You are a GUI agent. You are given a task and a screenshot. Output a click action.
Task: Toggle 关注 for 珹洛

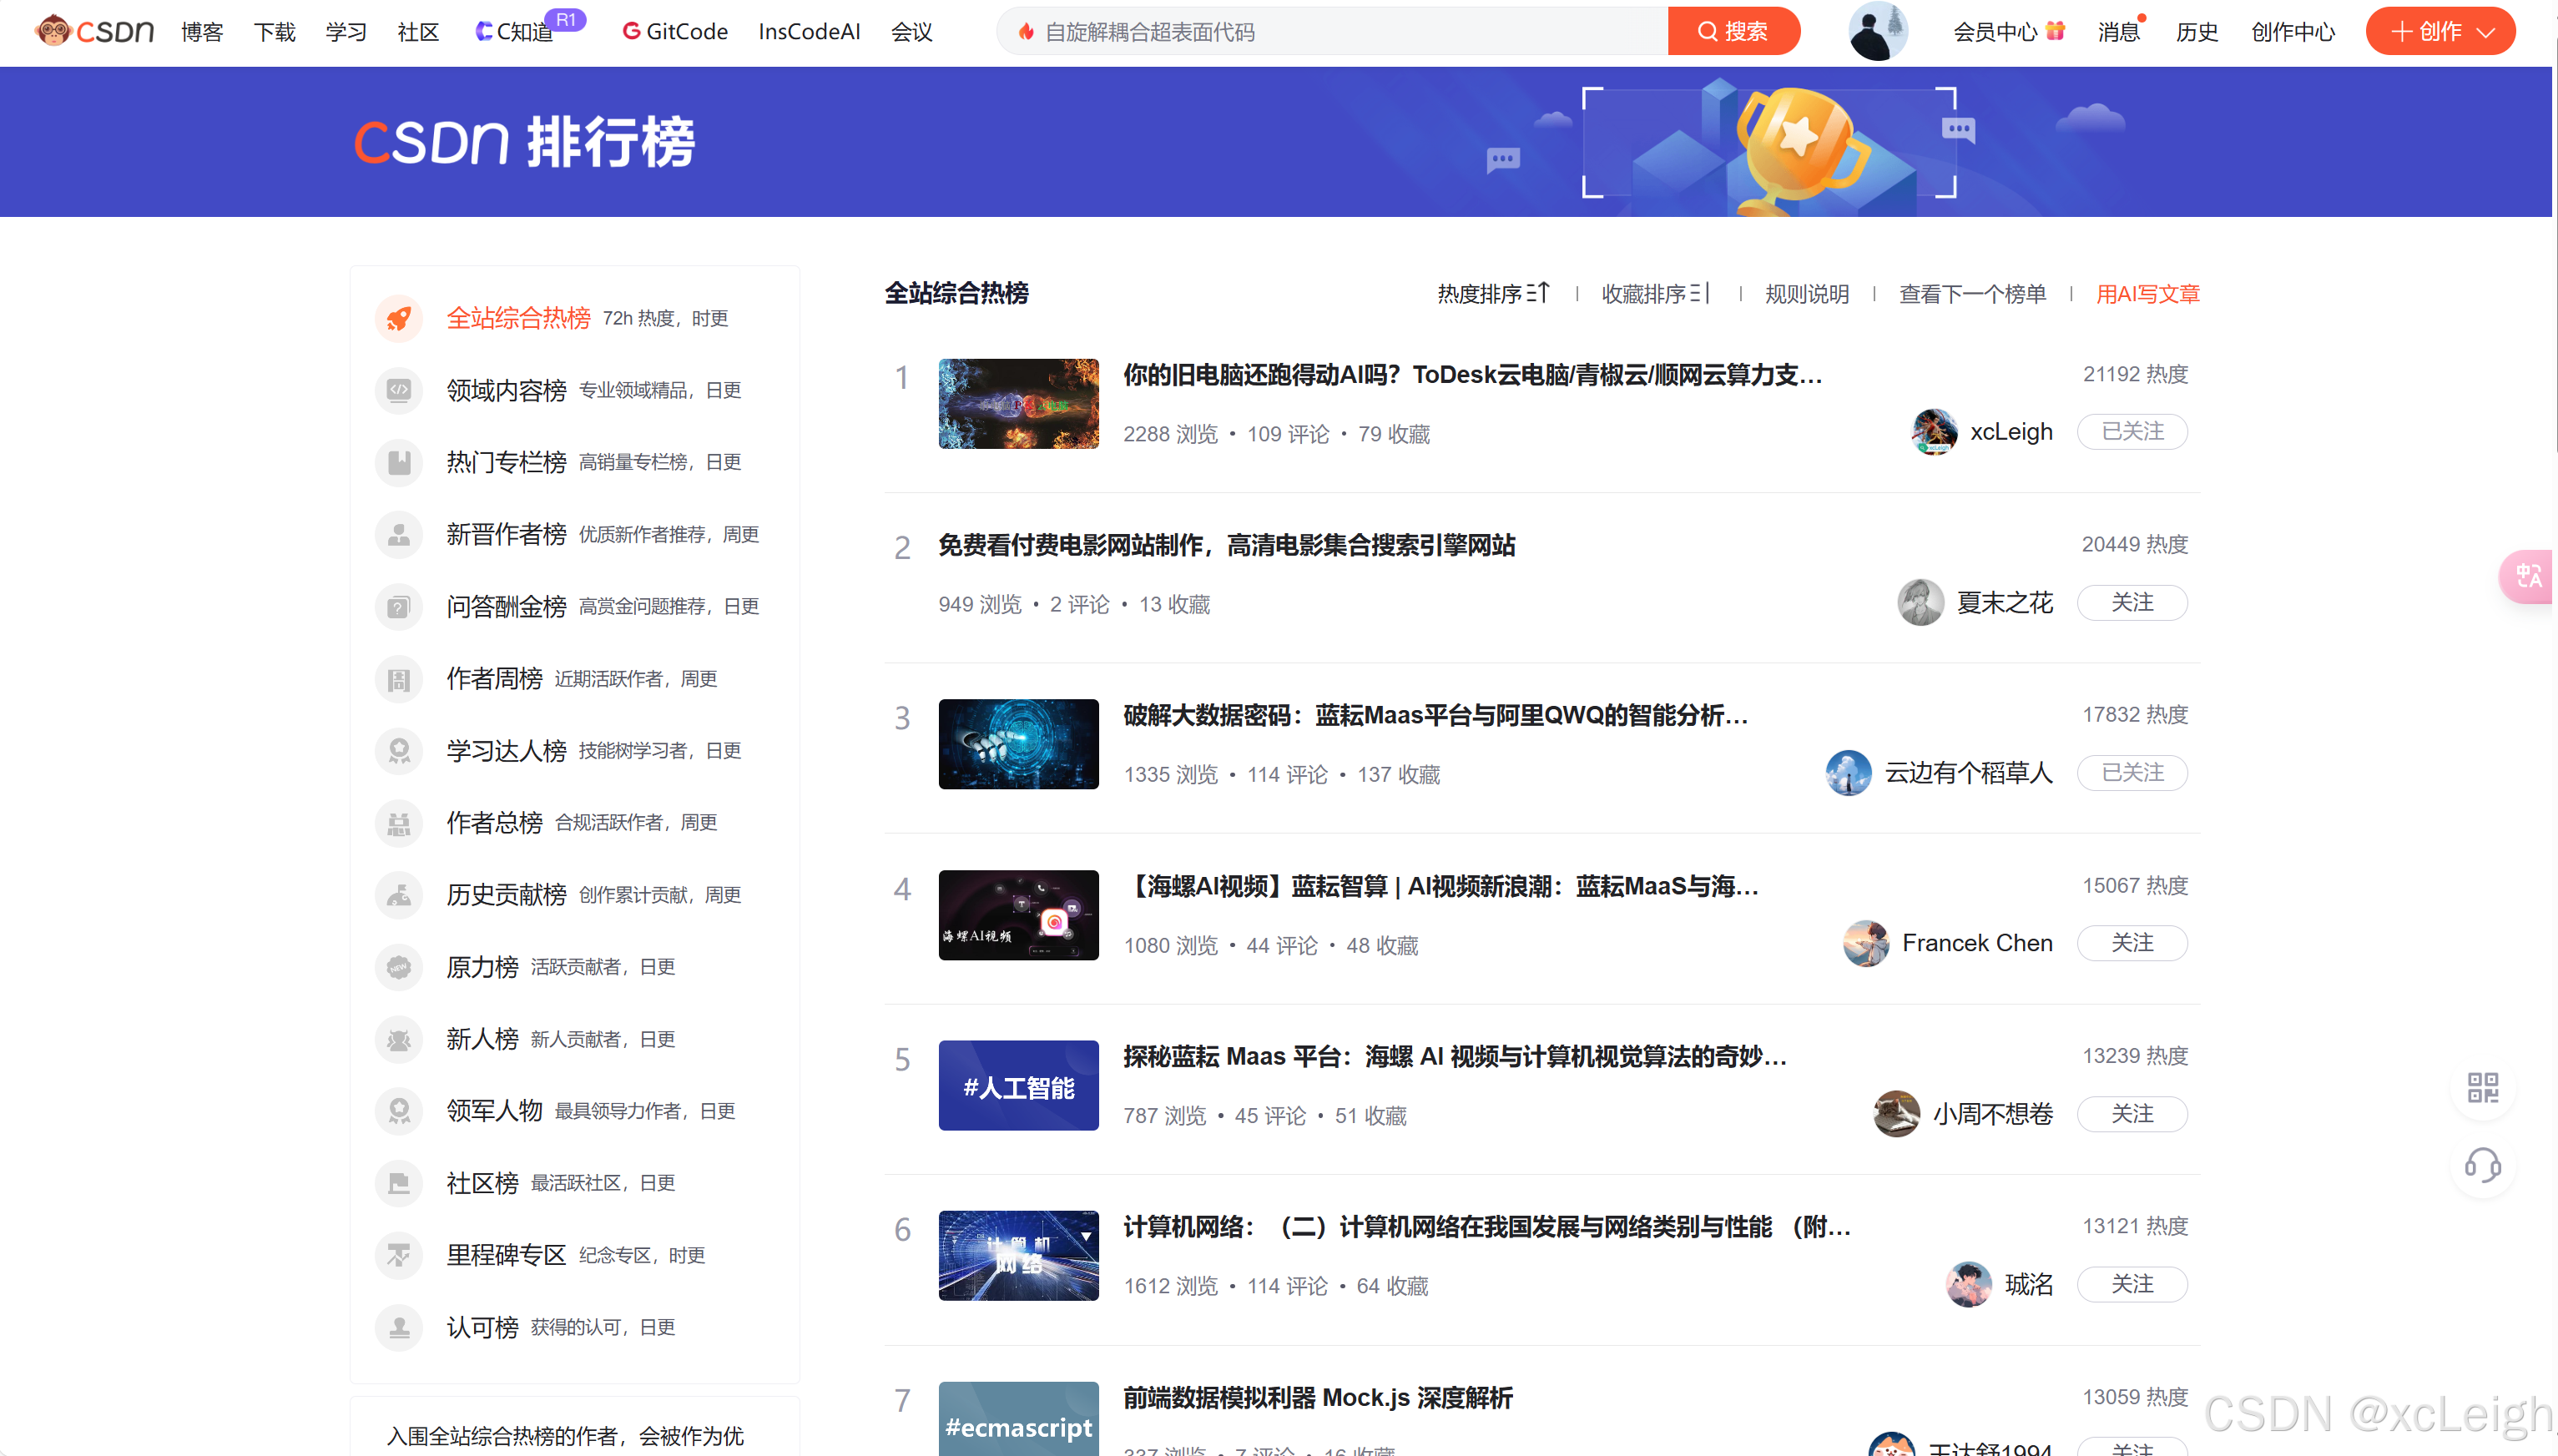(x=2132, y=1284)
